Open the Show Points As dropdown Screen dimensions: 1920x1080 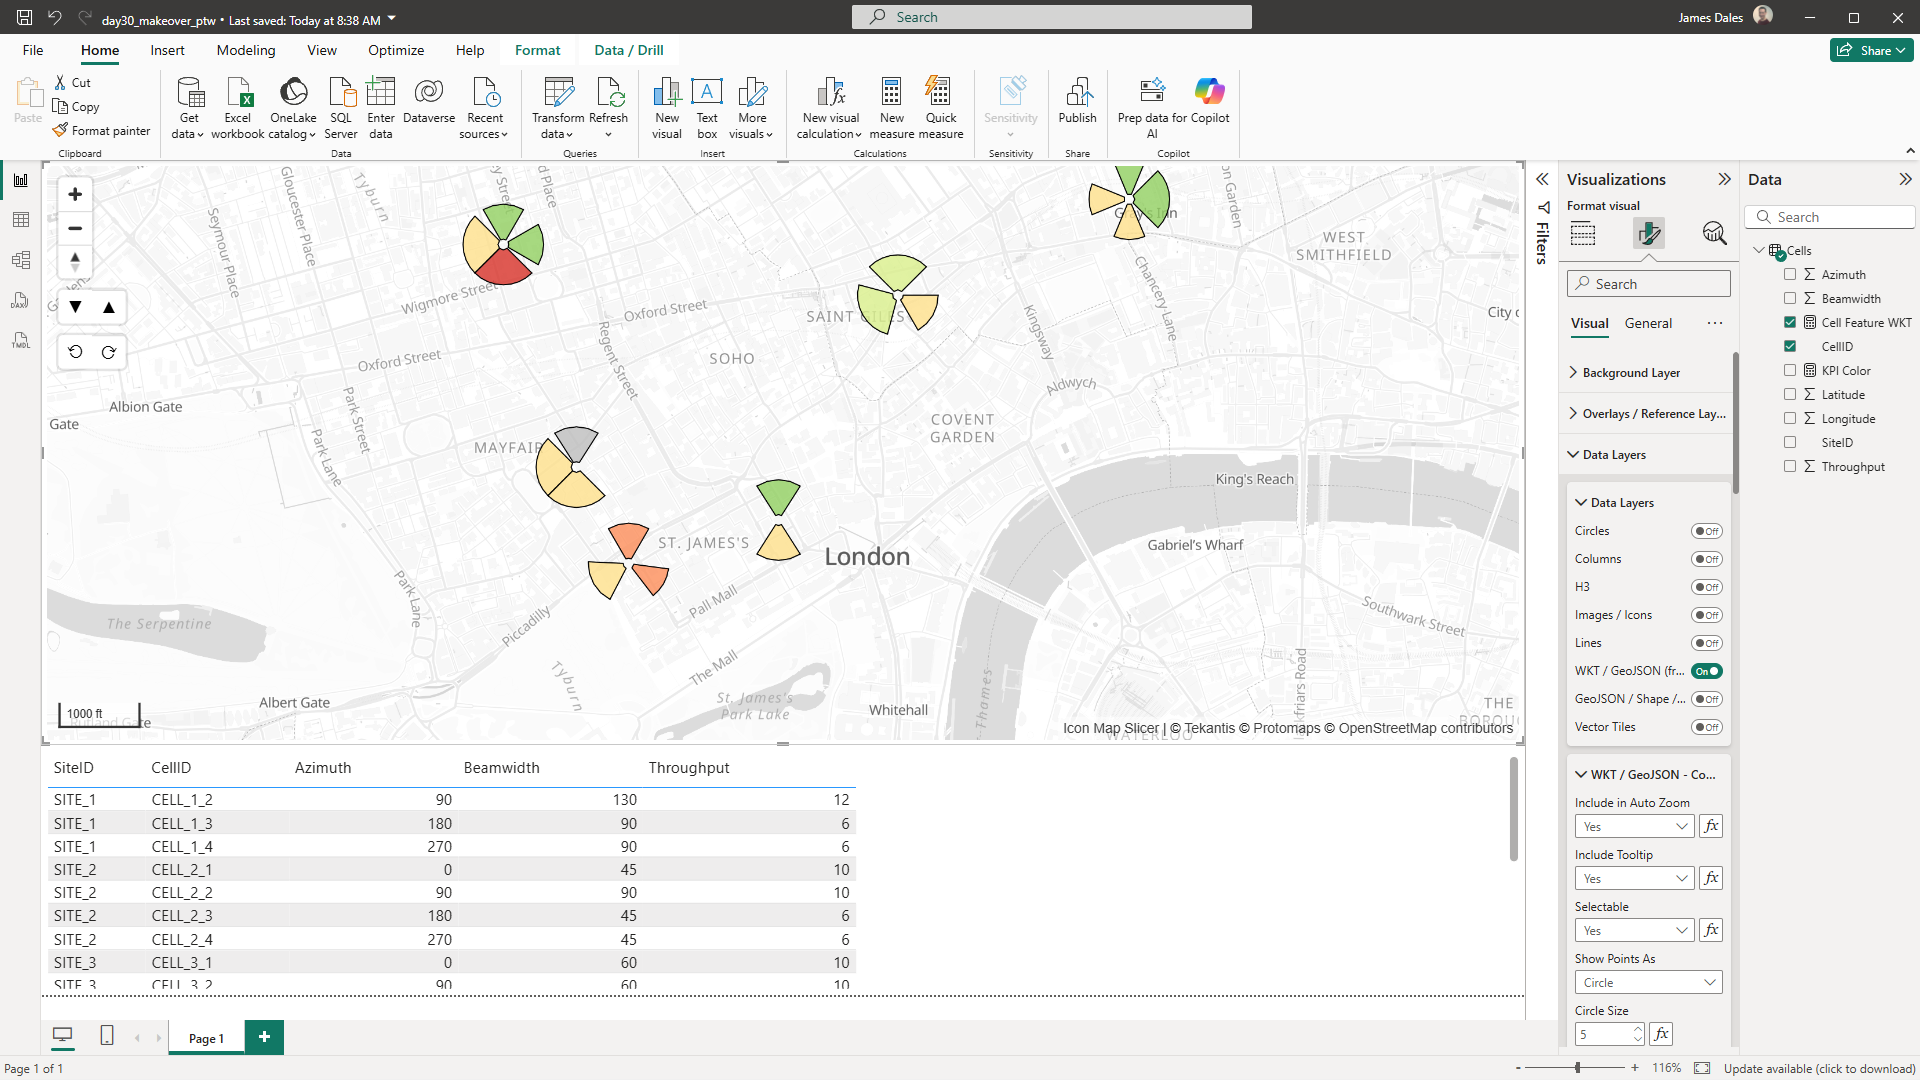coord(1647,982)
